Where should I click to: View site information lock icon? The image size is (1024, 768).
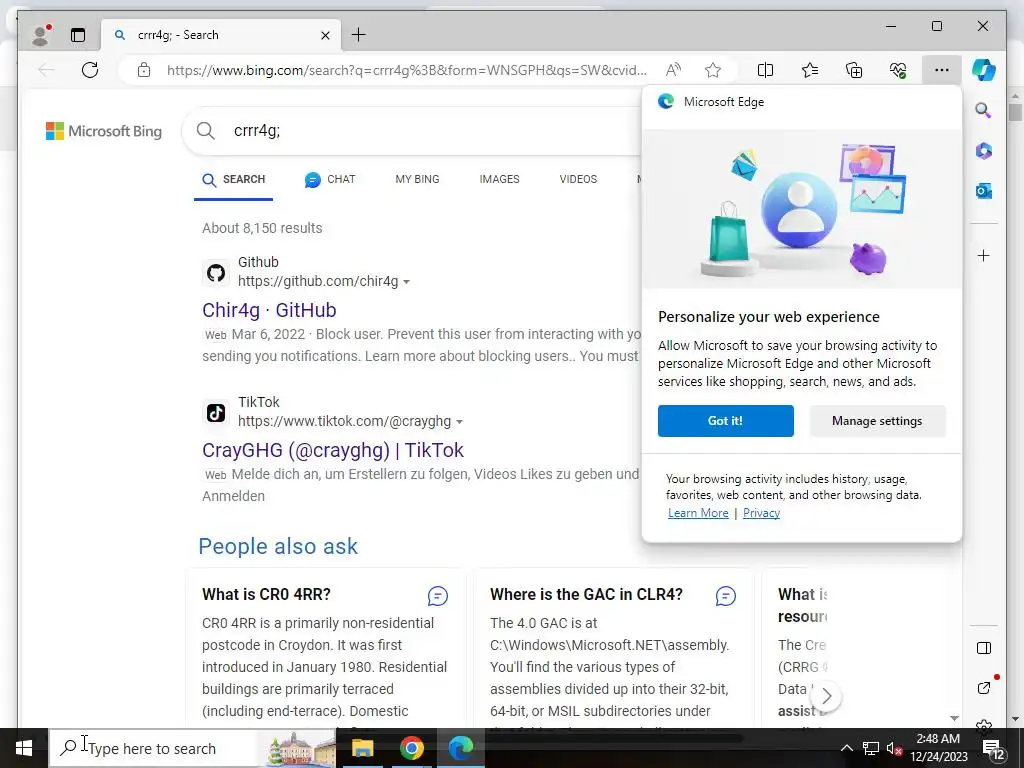[144, 70]
